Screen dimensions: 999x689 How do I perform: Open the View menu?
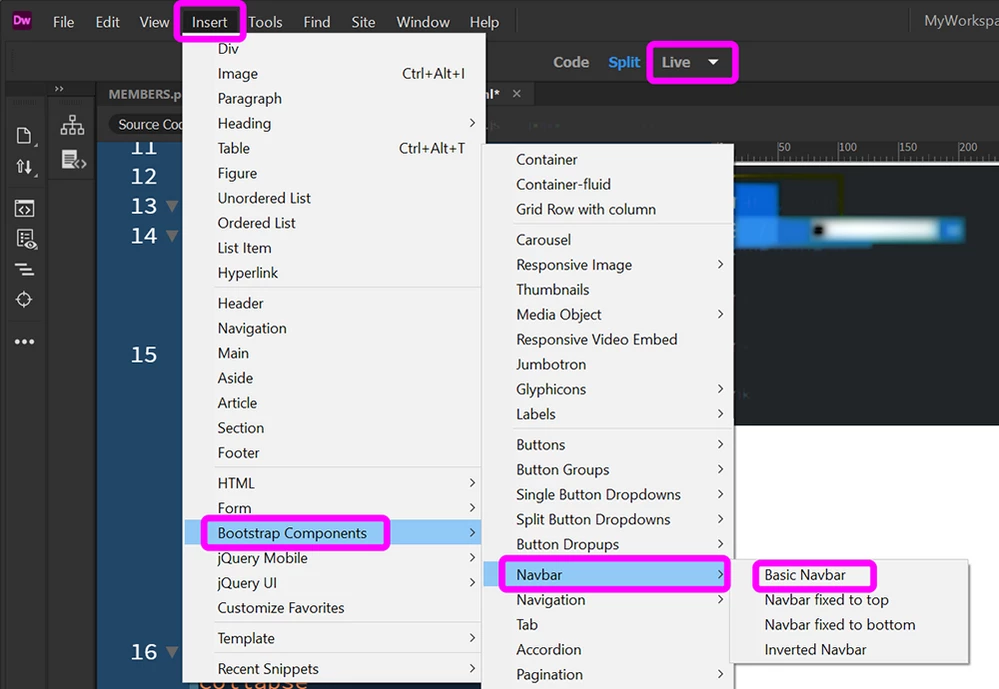pyautogui.click(x=154, y=22)
